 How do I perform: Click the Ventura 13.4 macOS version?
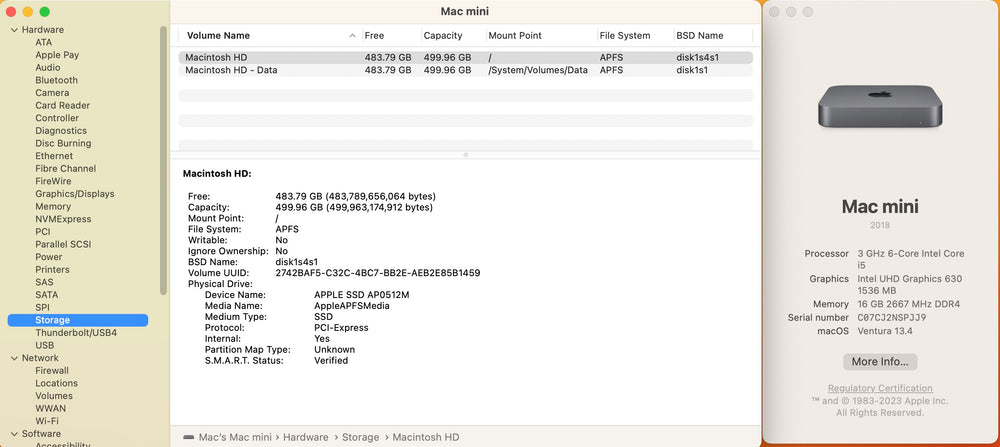tap(885, 331)
